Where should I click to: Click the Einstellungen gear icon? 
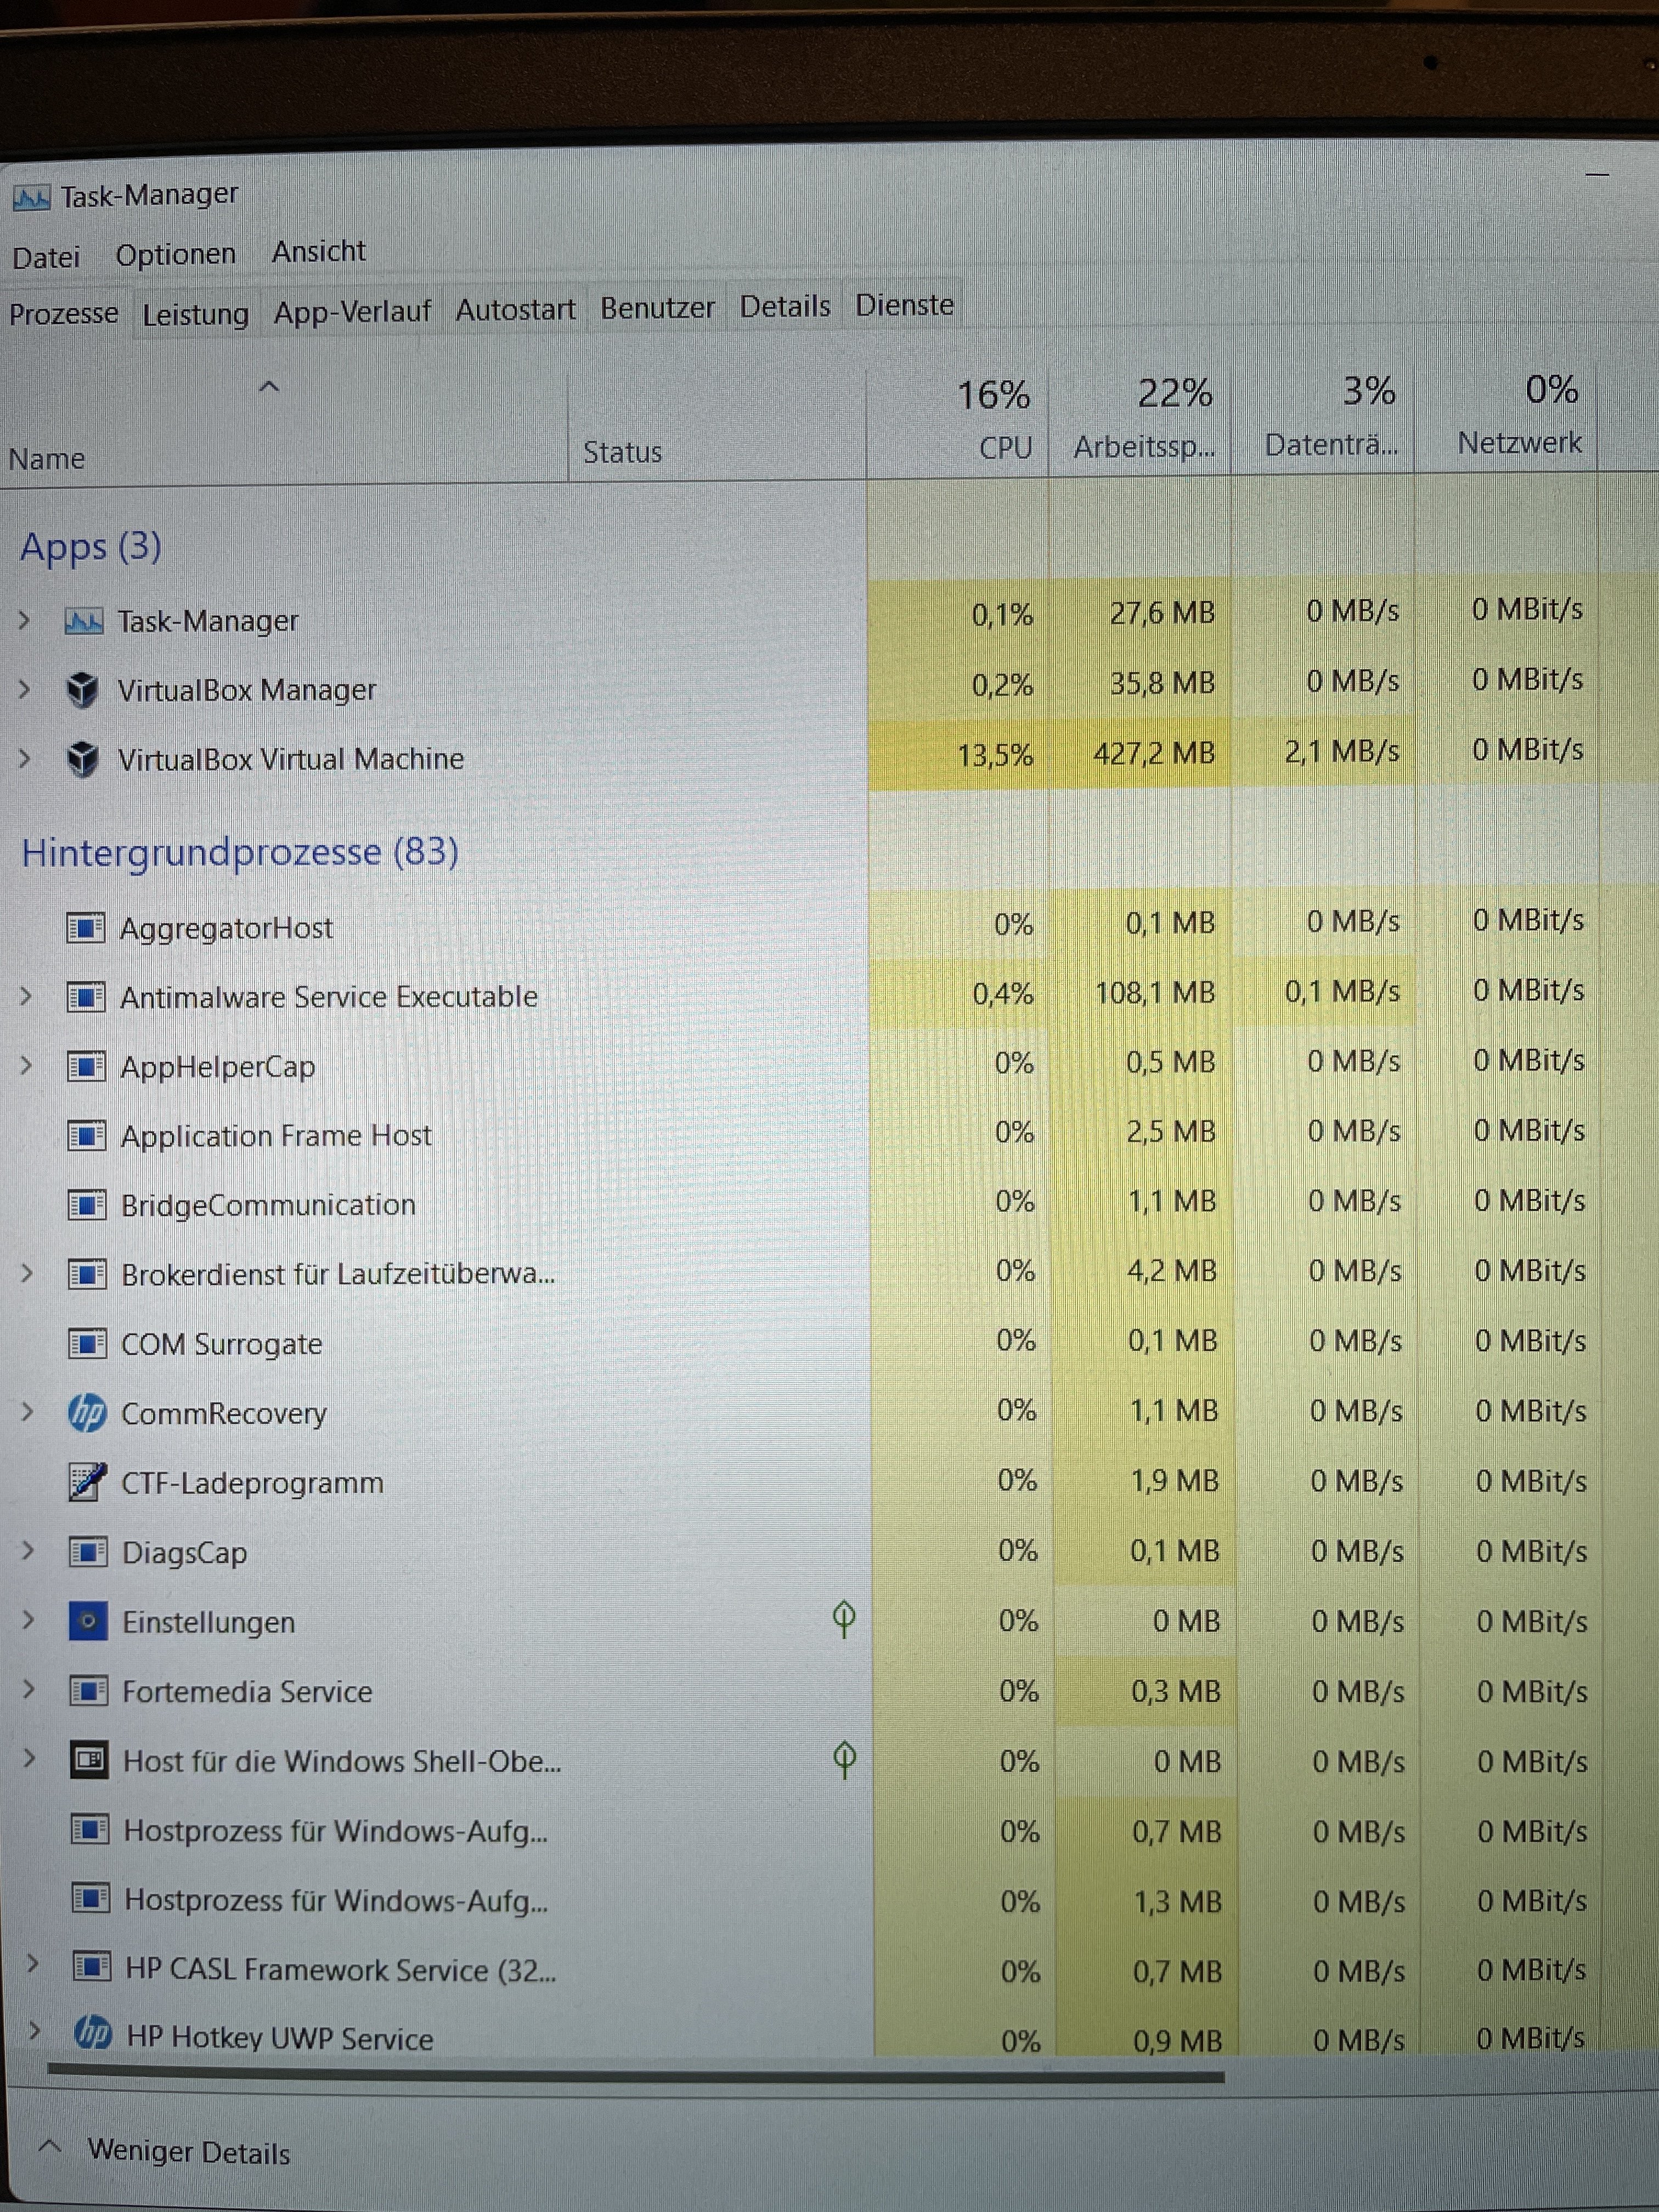point(88,1621)
